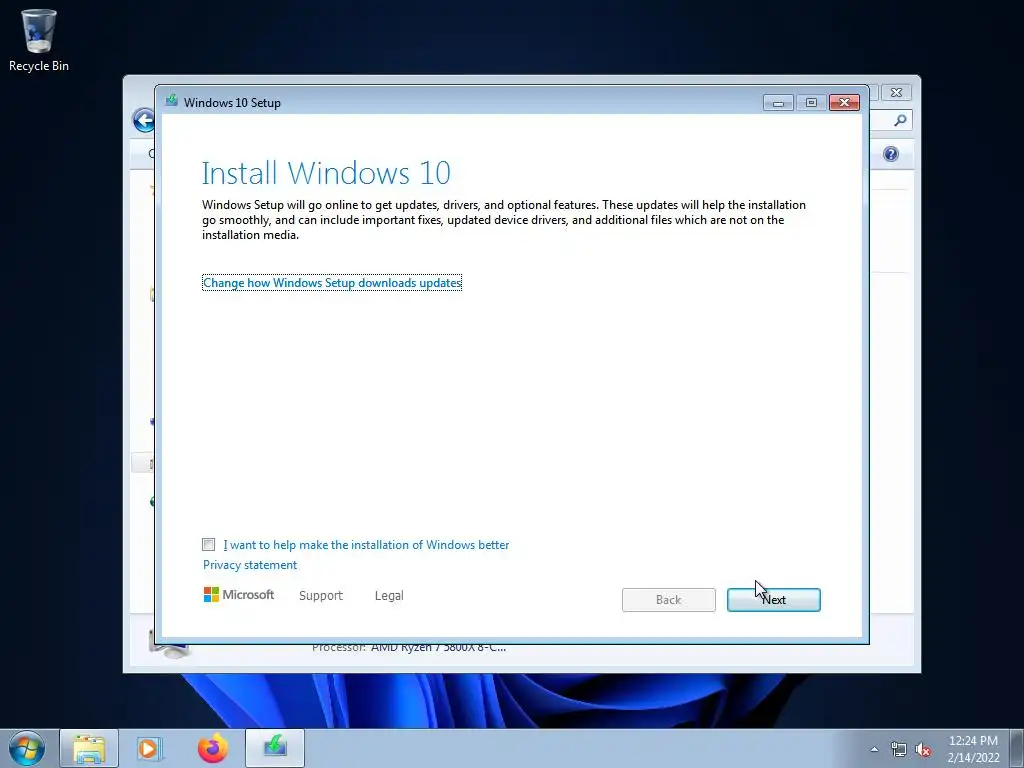Click the search magnifier in the background window
This screenshot has height=768, width=1024.
click(x=900, y=120)
